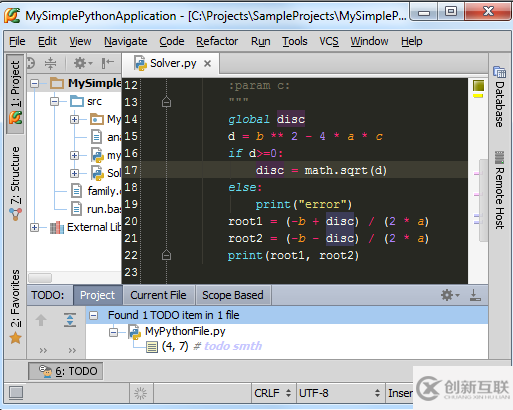Hide the Project panel with the arrow icon
Viewport: 513px width, 410px height.
[108, 63]
